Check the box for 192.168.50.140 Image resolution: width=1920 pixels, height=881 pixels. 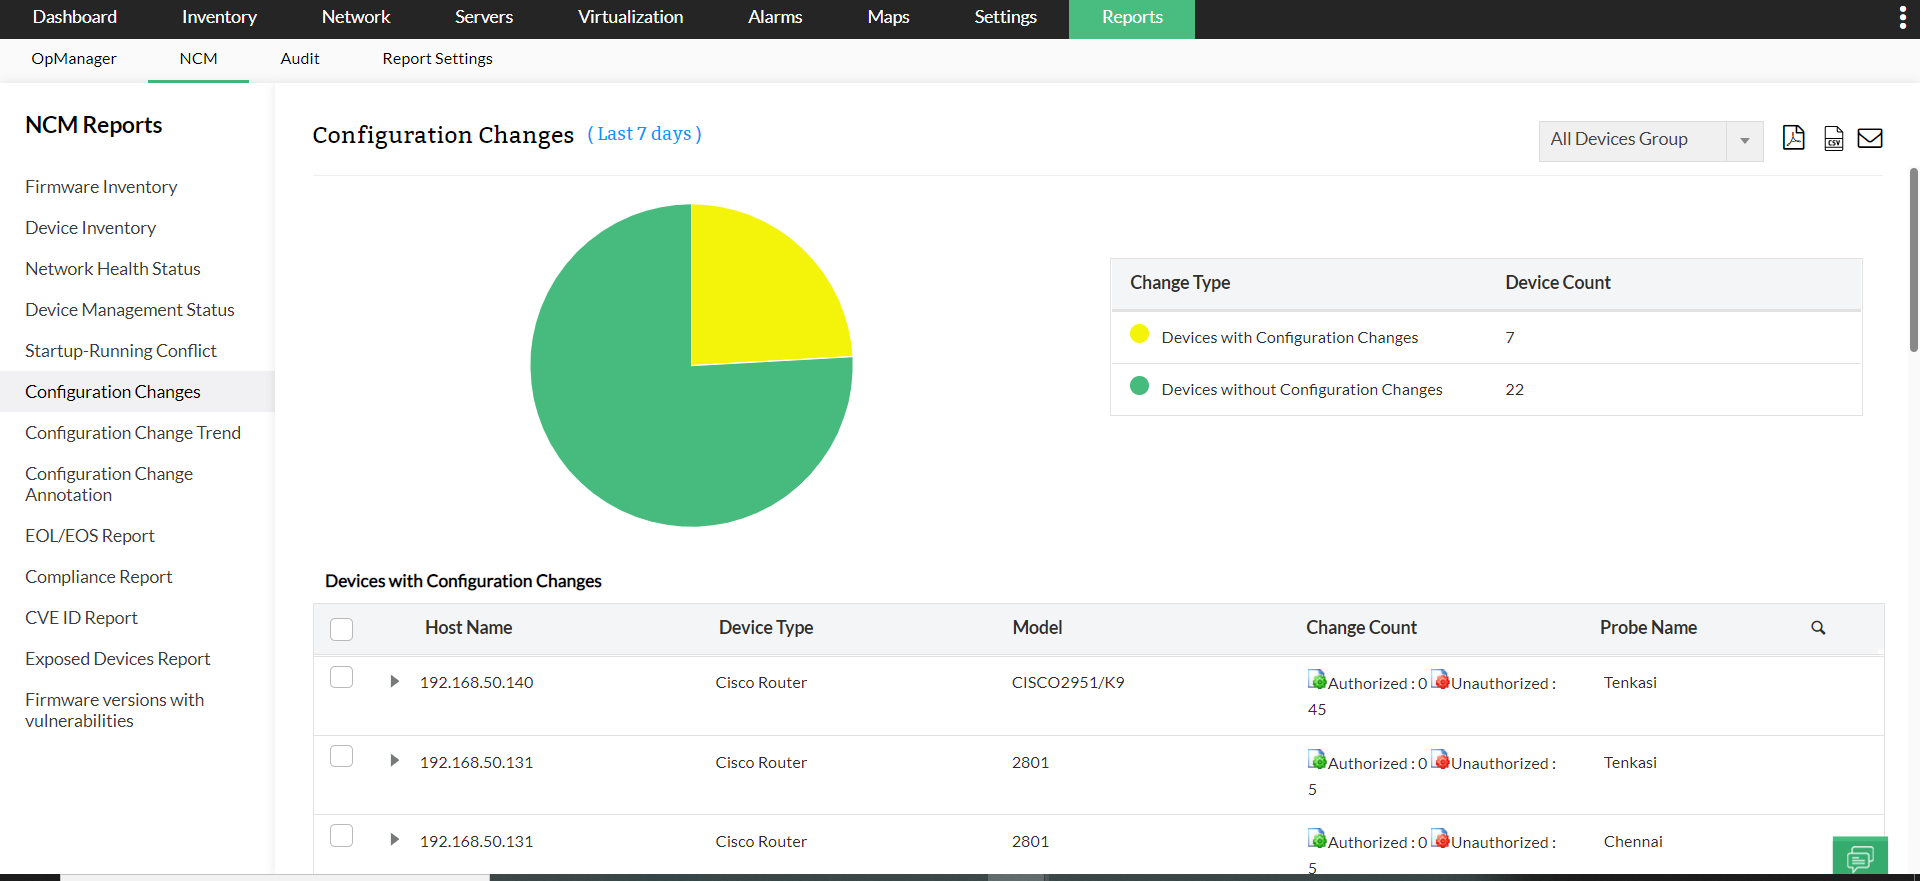pos(341,677)
